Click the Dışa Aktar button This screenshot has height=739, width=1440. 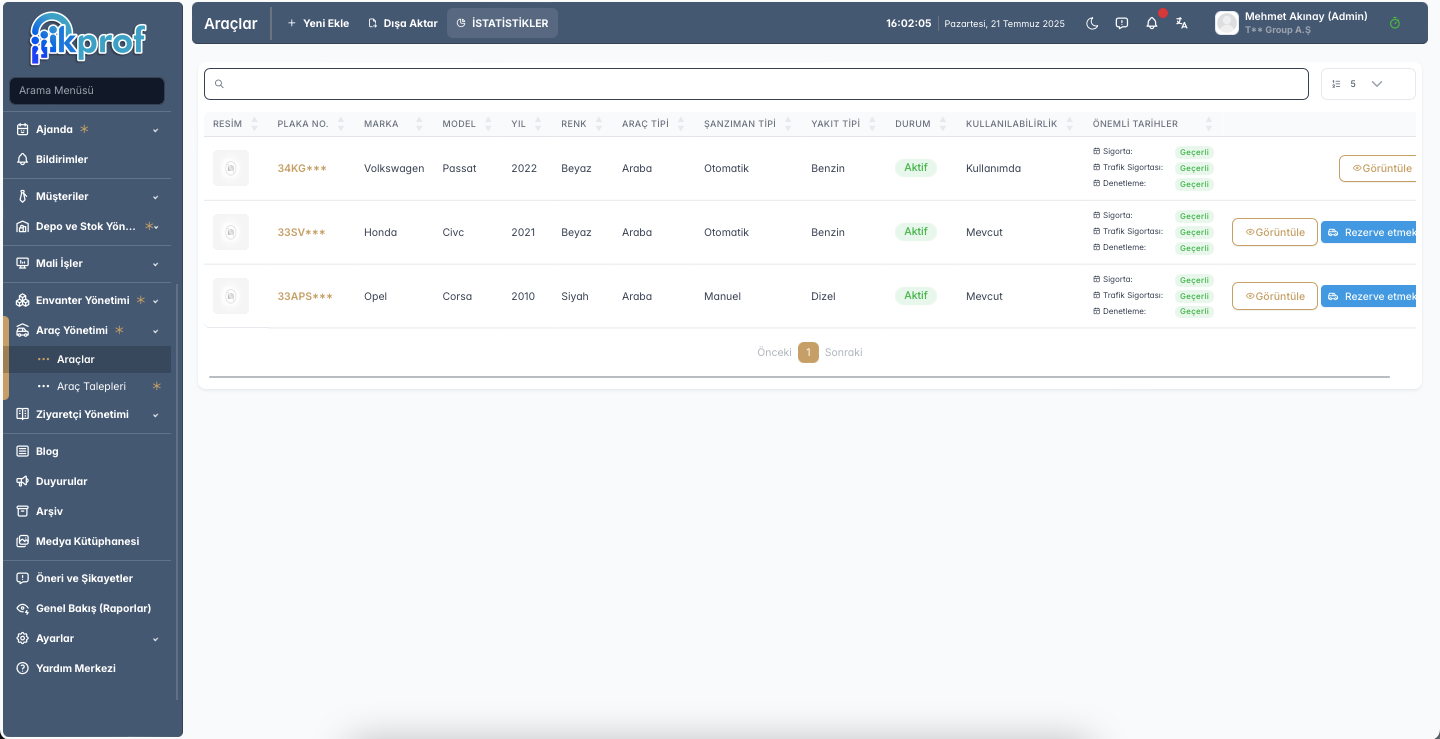(x=403, y=23)
